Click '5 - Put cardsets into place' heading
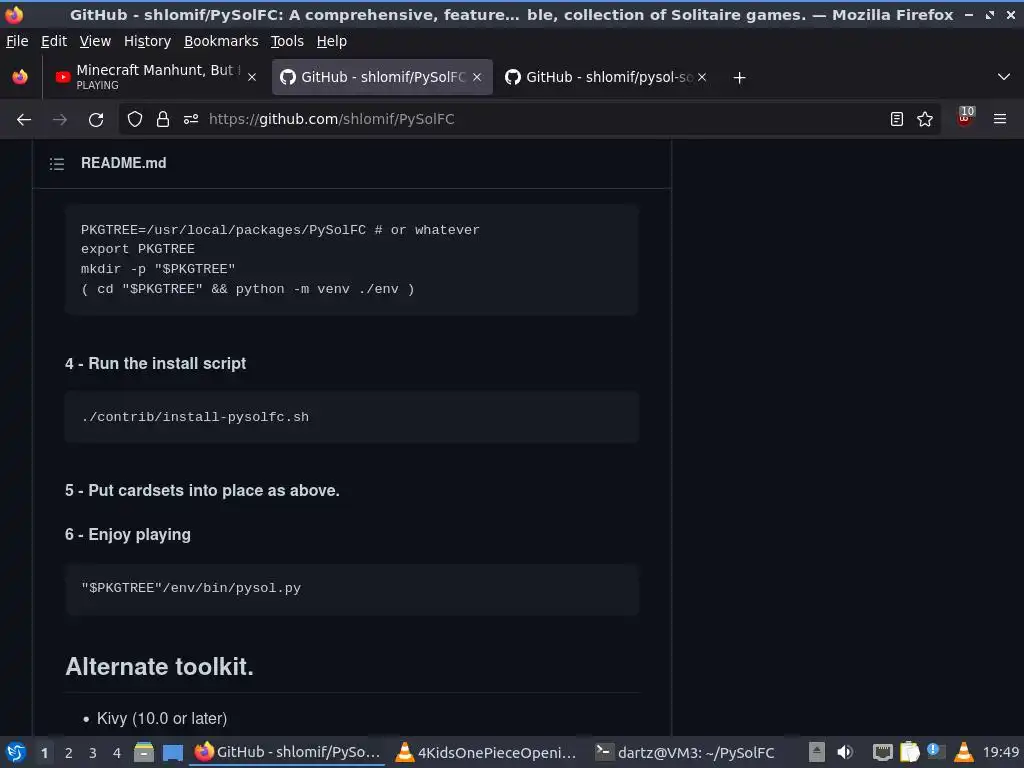Viewport: 1024px width, 768px height. [x=202, y=490]
